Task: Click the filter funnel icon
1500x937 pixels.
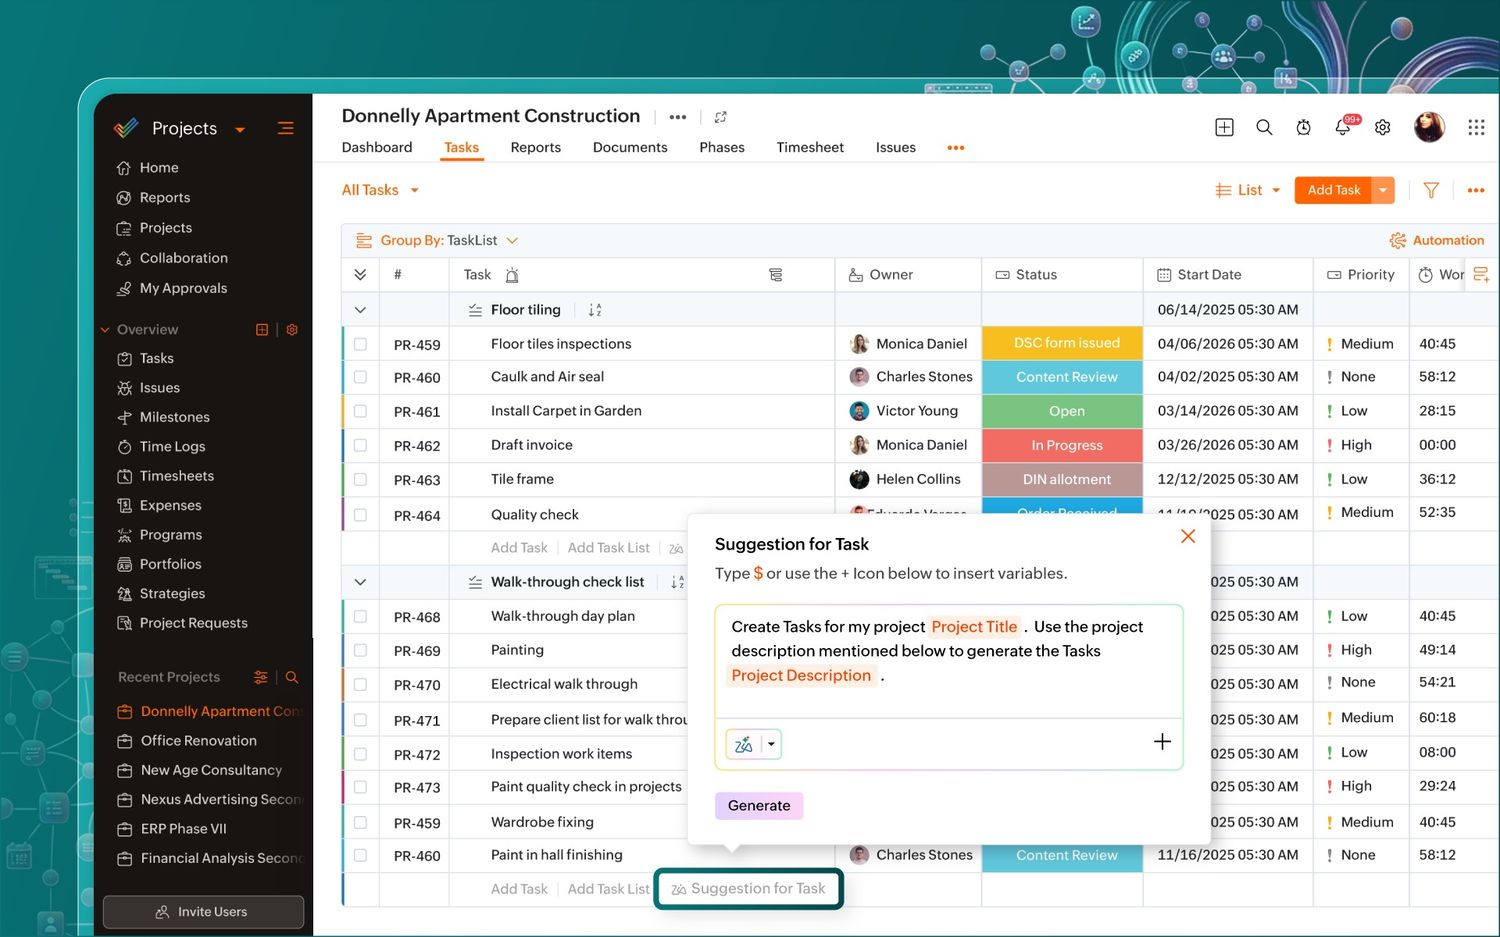Action: point(1431,190)
